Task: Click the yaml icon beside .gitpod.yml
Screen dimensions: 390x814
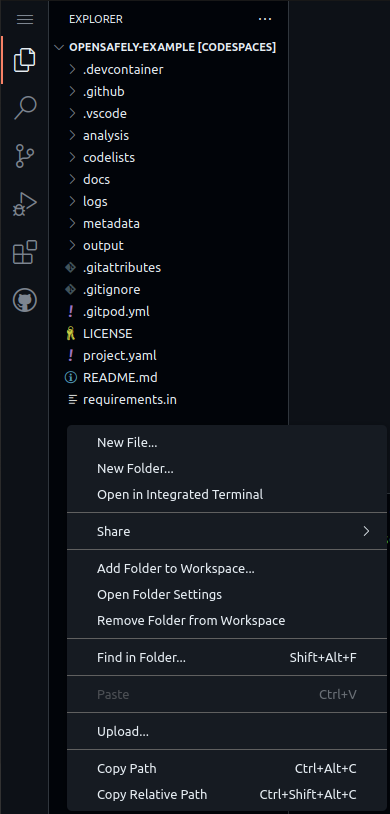Action: pos(71,311)
